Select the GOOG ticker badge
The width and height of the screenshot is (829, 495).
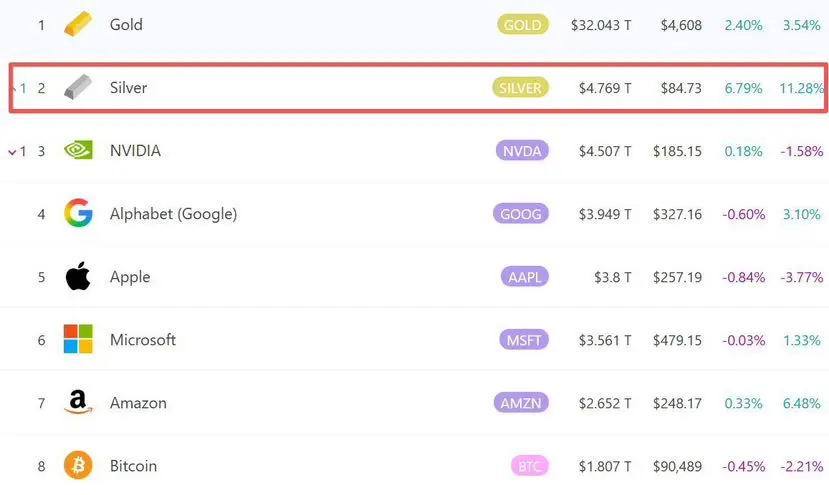point(522,214)
